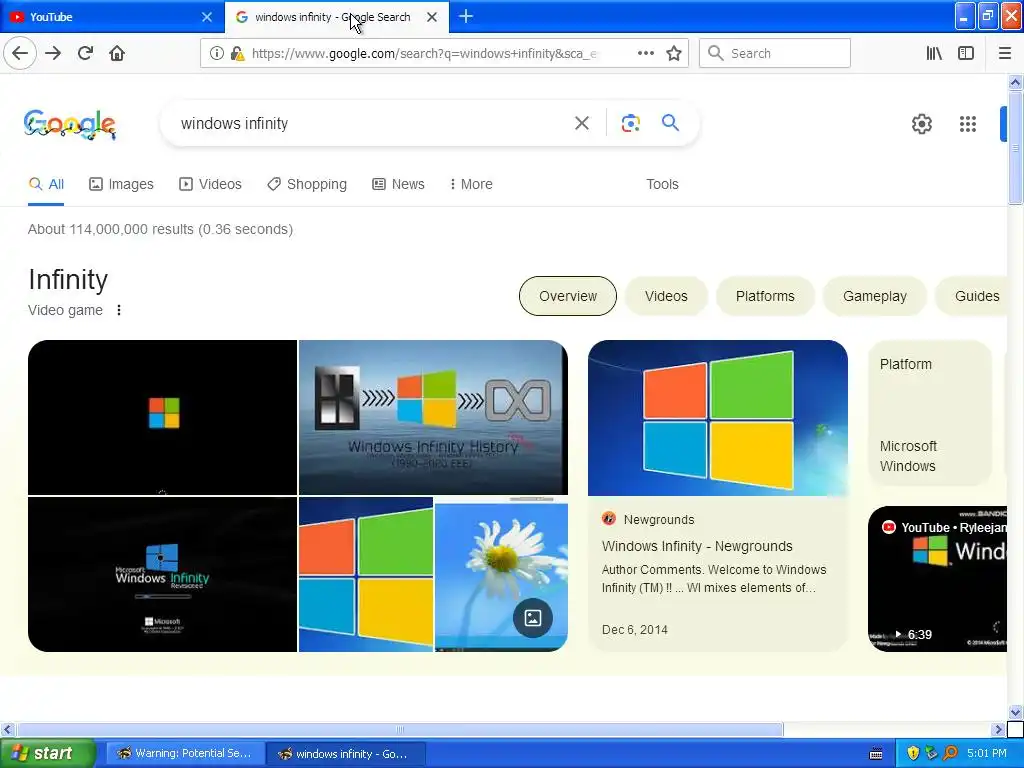Image resolution: width=1024 pixels, height=768 pixels.
Task: Click the vertical scrollbar down arrow
Action: point(1015,712)
